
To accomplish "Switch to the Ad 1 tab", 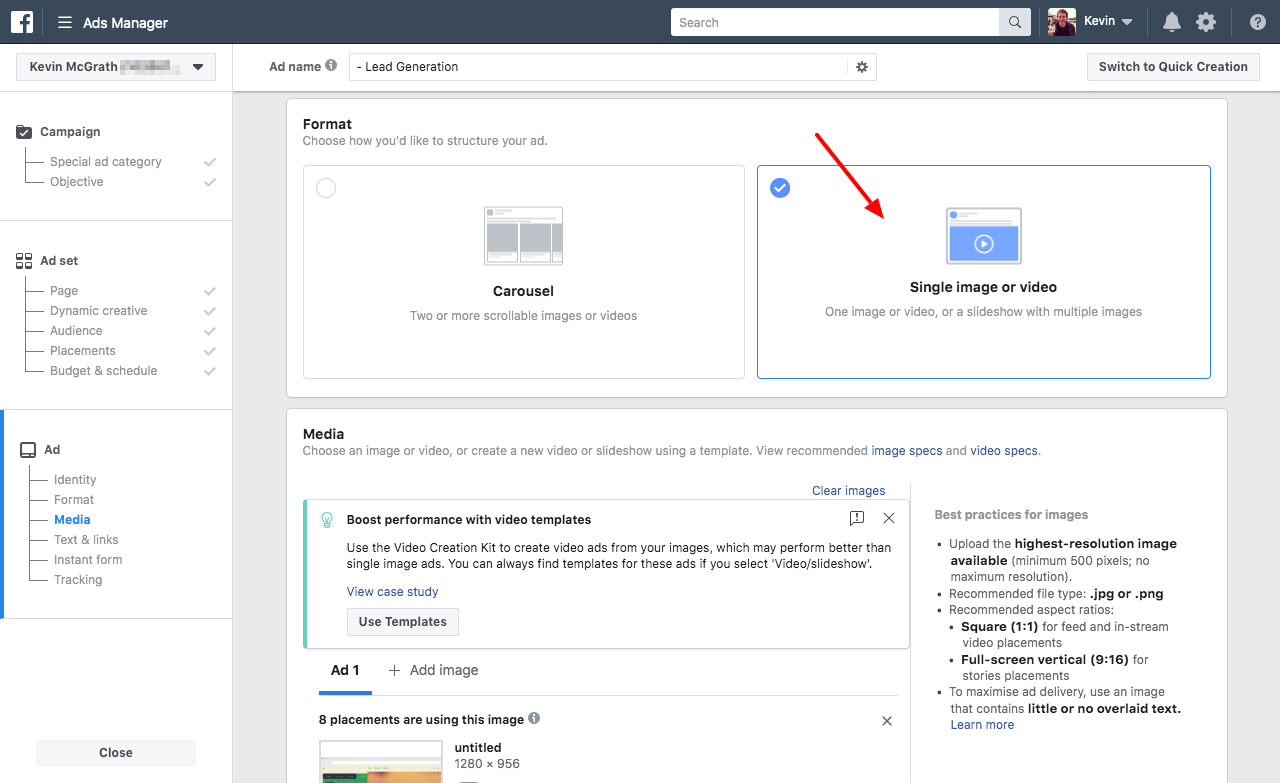I will 344,670.
